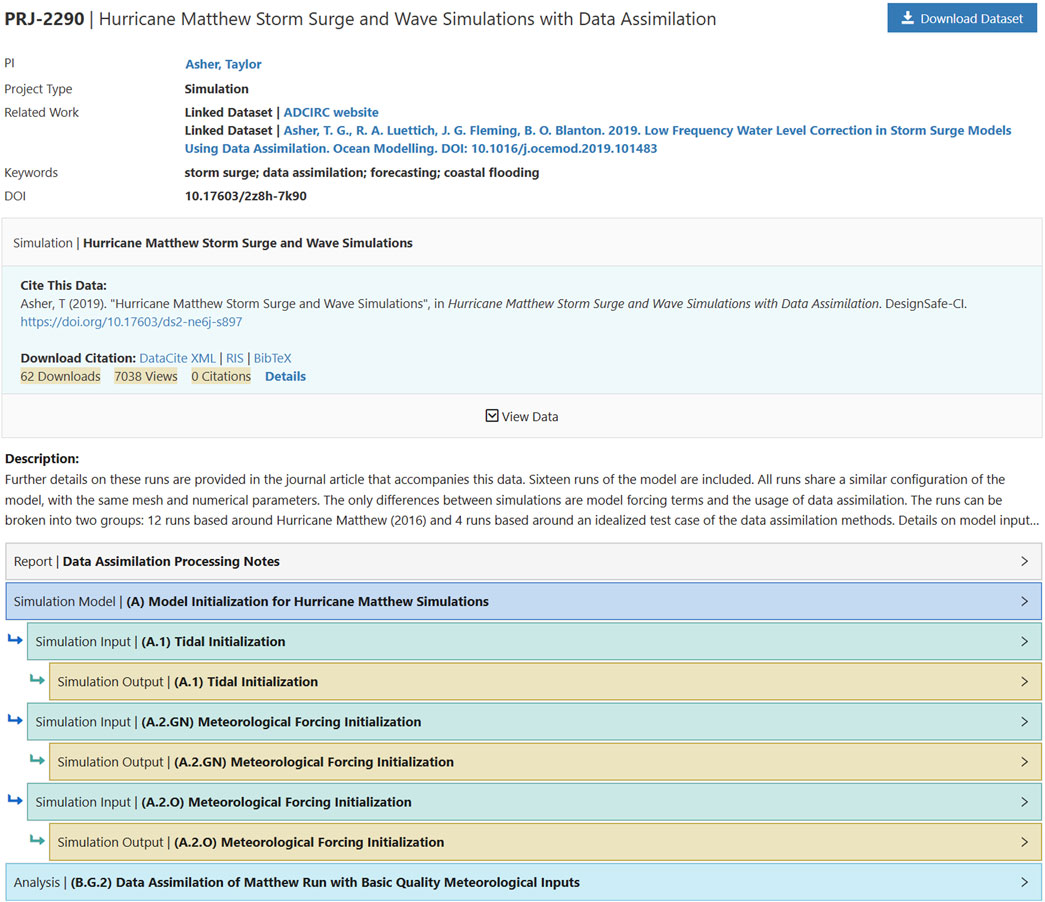The width and height of the screenshot is (1045, 902).
Task: Click DOI value 10.17603/2z8h-7k90
Action: 245,196
